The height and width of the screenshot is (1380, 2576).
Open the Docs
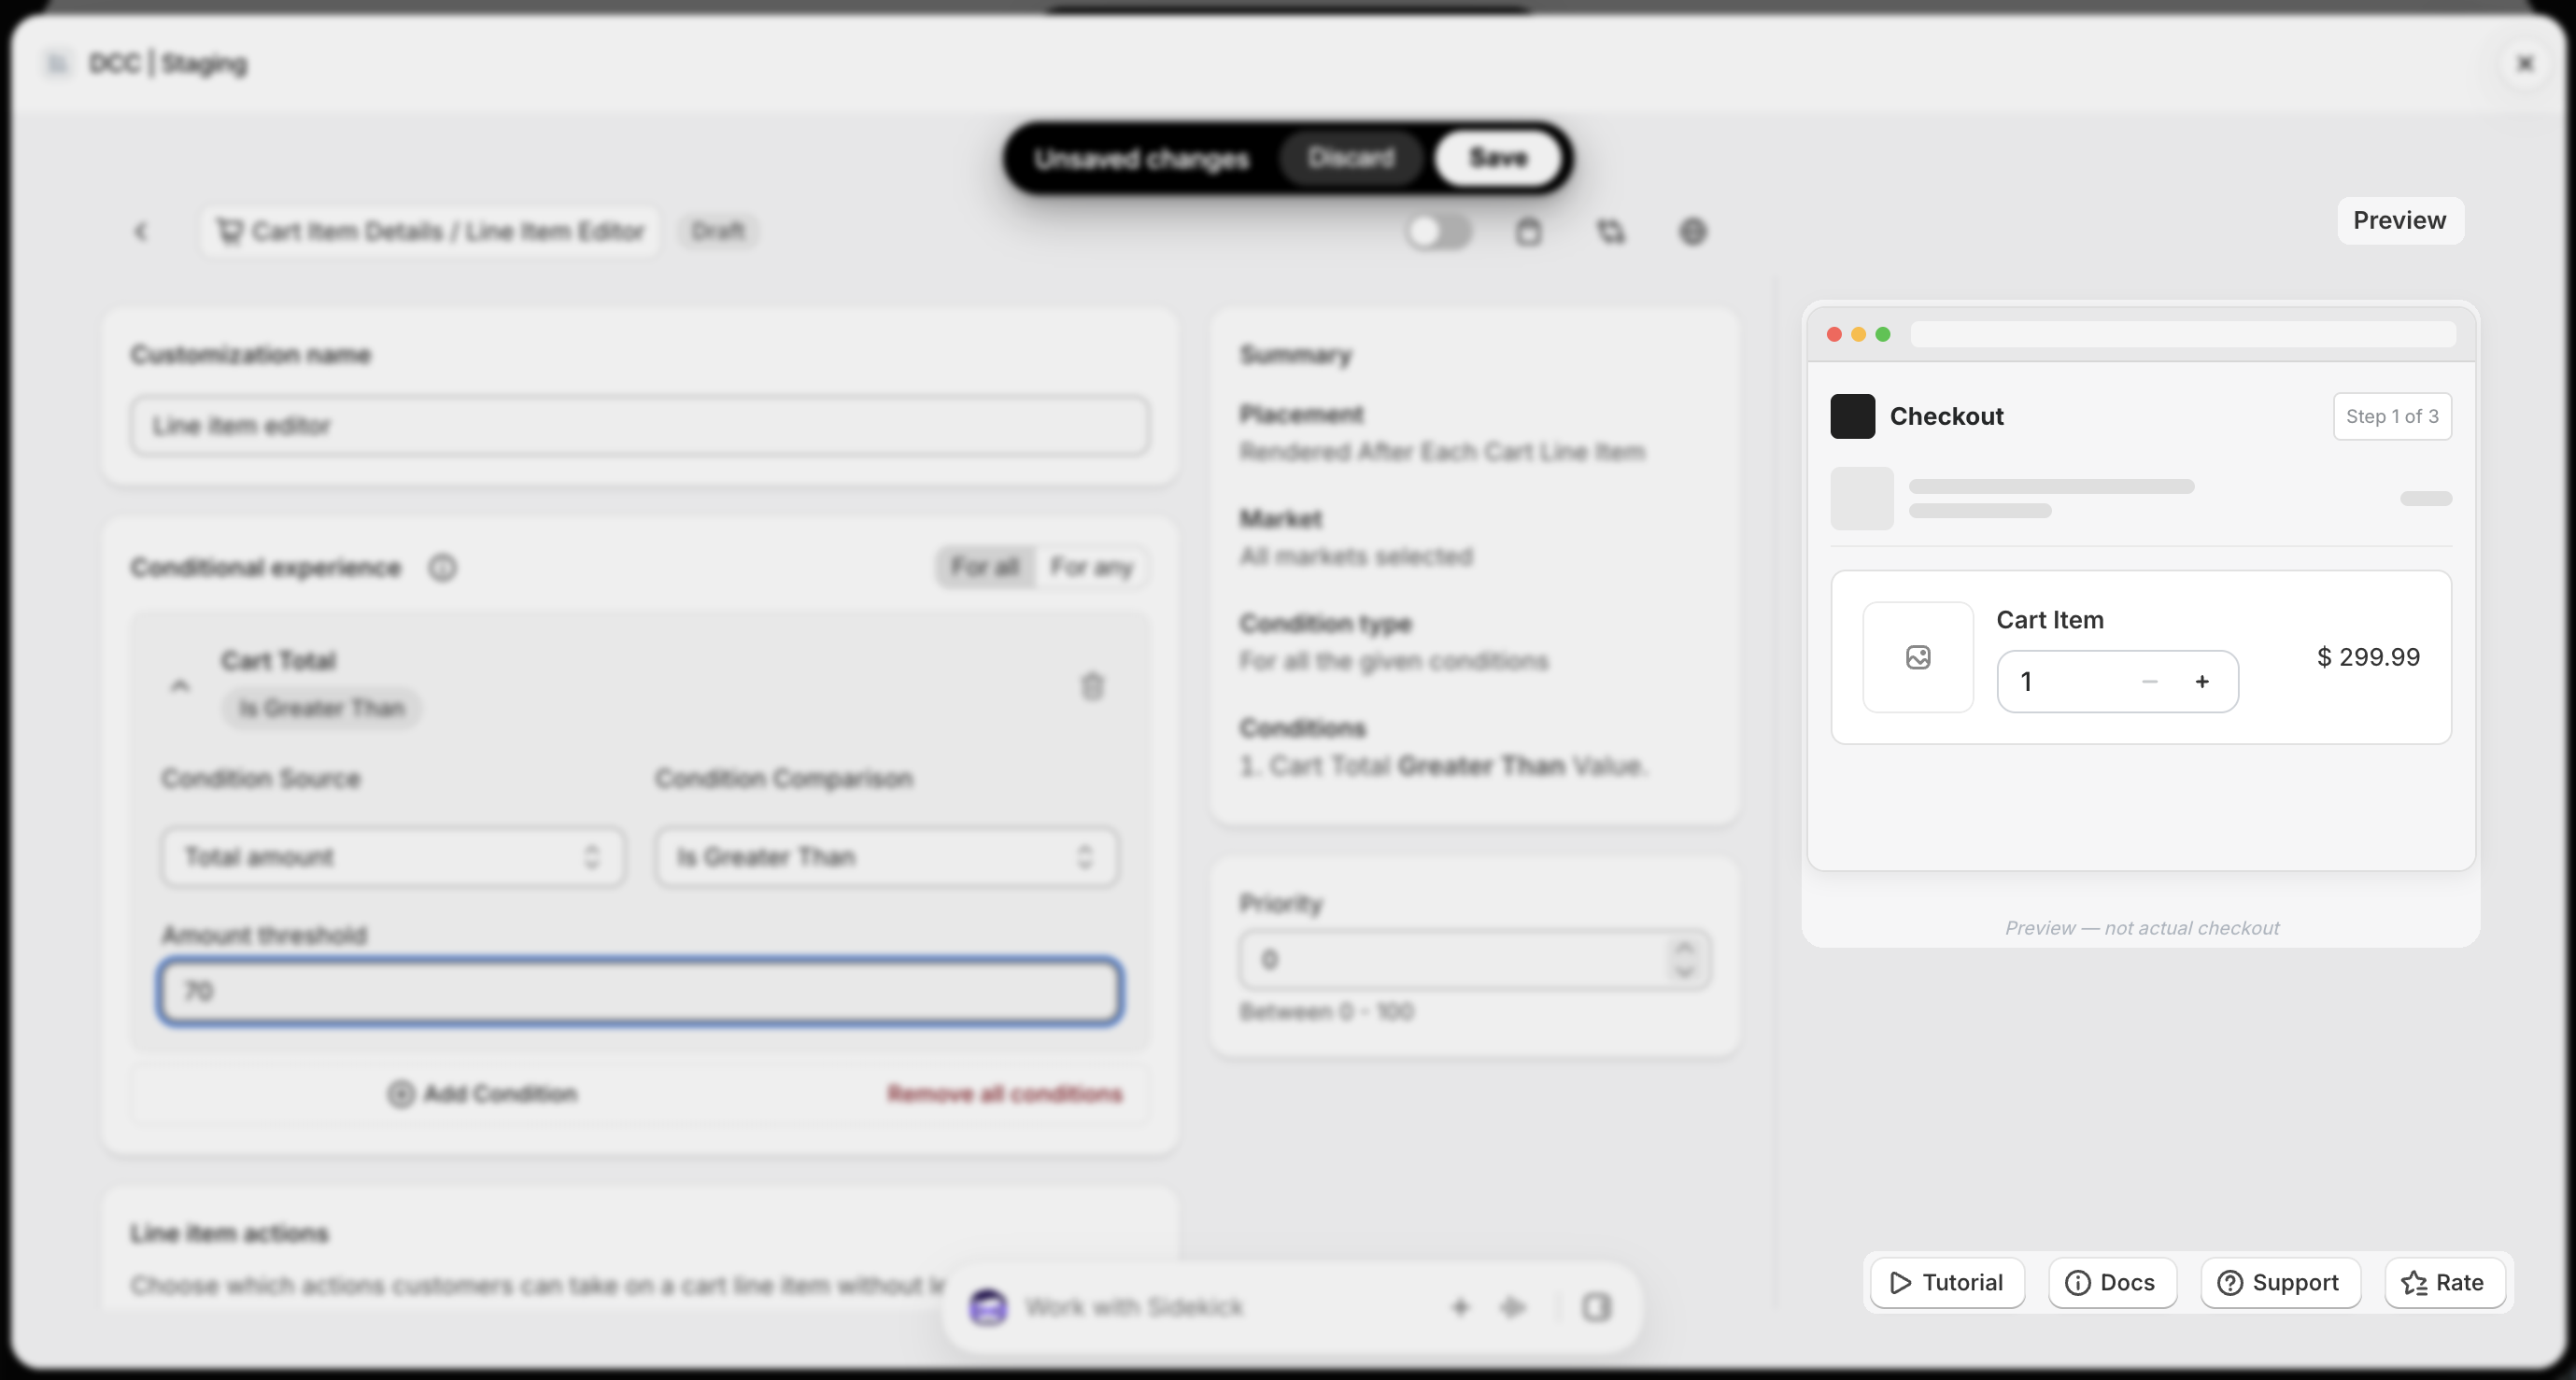(2111, 1283)
